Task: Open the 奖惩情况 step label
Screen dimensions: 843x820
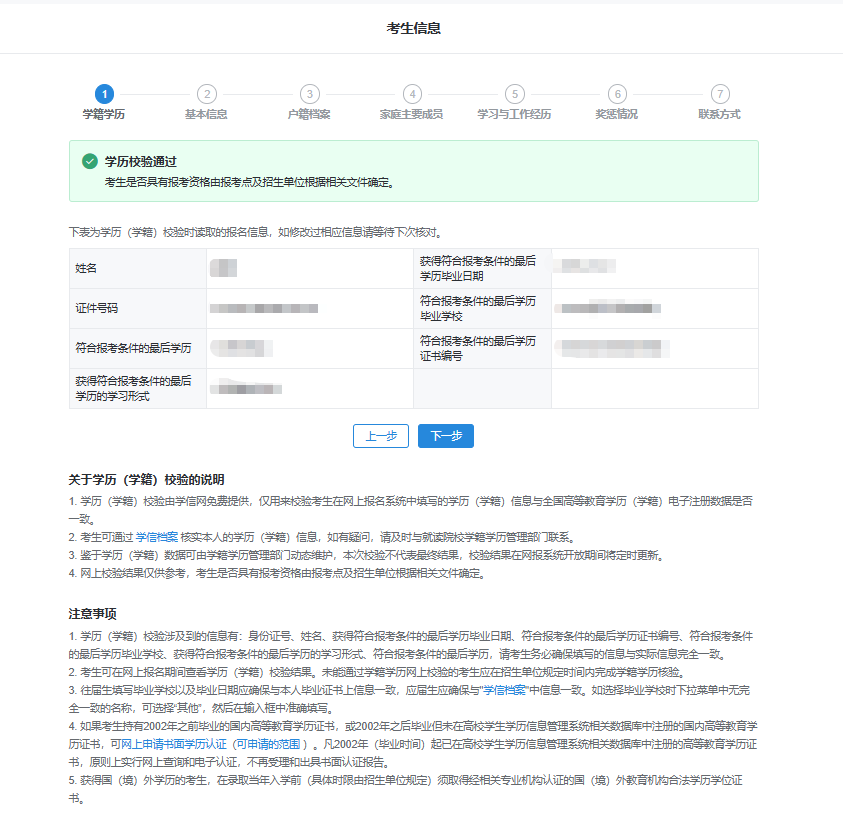Action: tap(617, 114)
